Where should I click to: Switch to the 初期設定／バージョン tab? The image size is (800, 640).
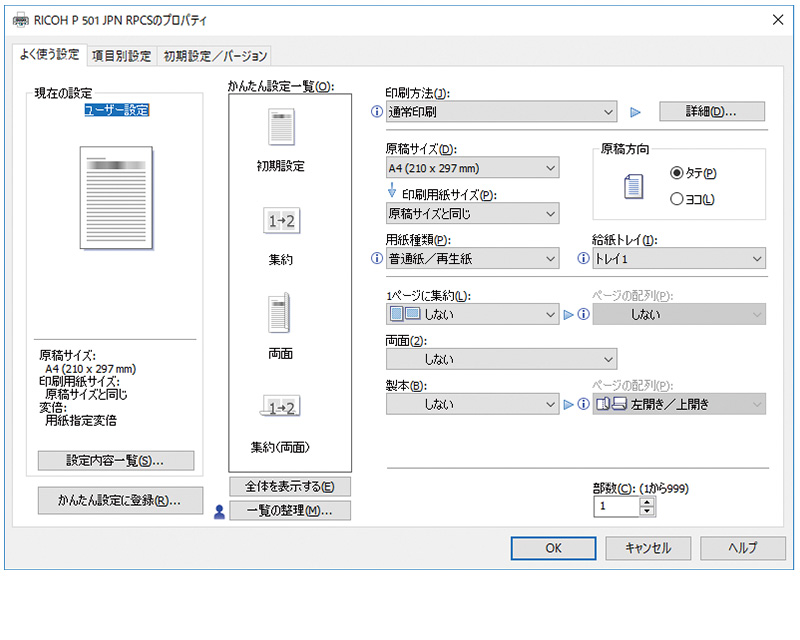click(x=210, y=56)
